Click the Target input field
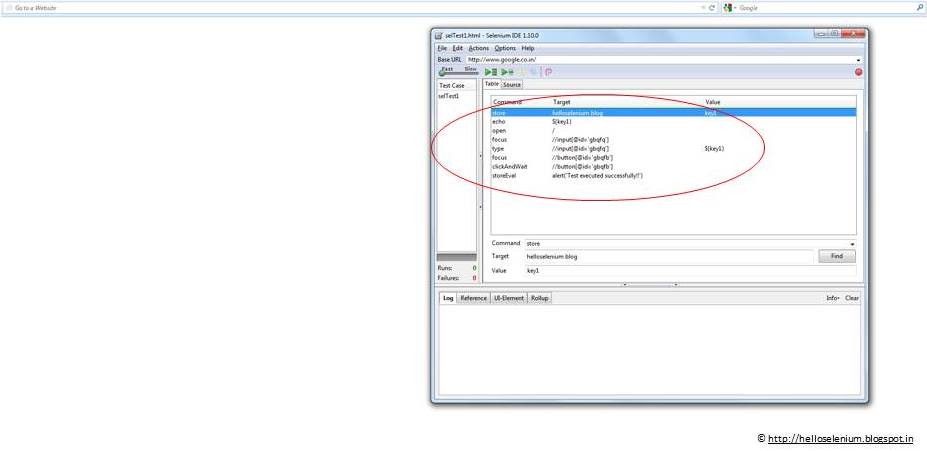 669,257
